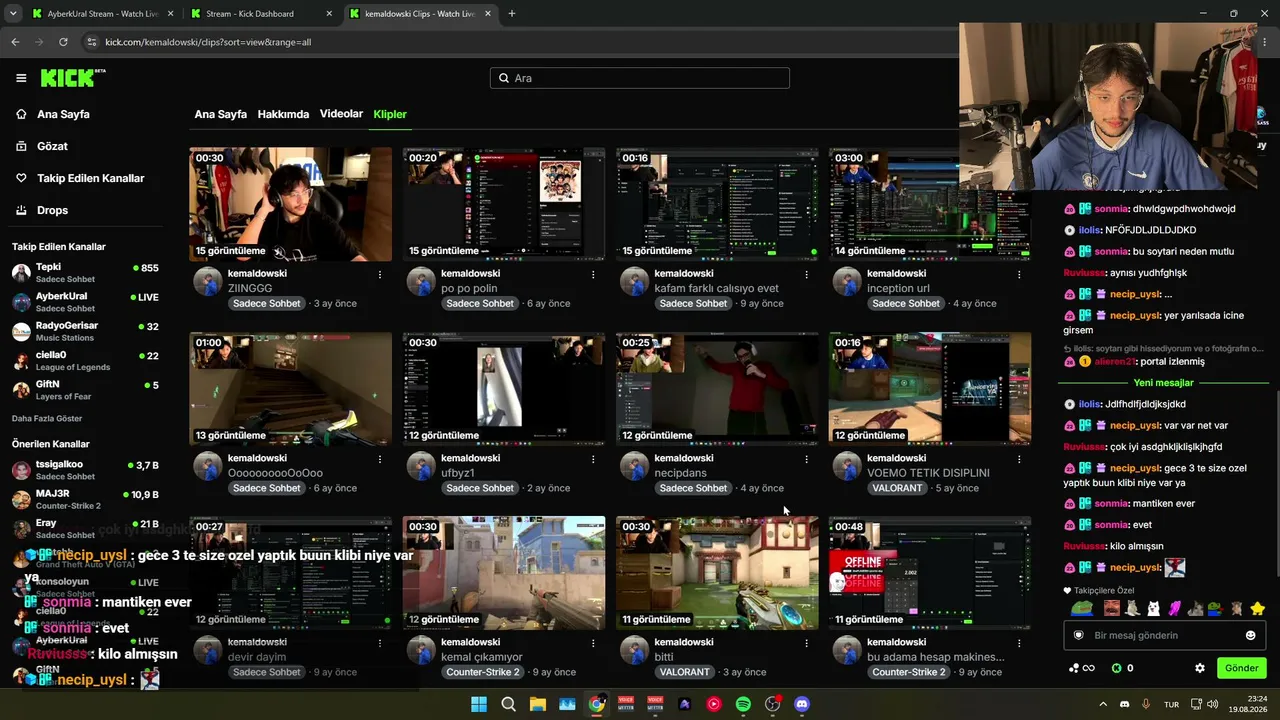
Task: Open options menu for inception url clip
Action: (x=1020, y=274)
